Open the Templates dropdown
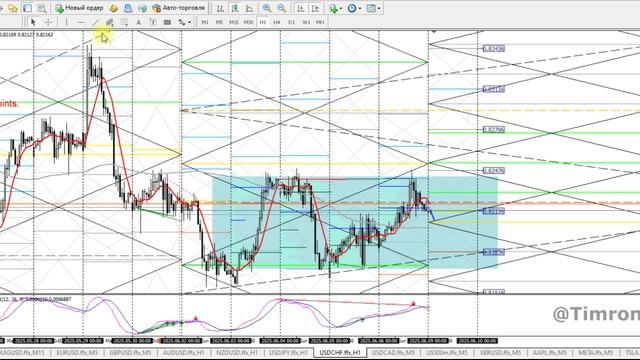The height and width of the screenshot is (360, 640). click(373, 8)
